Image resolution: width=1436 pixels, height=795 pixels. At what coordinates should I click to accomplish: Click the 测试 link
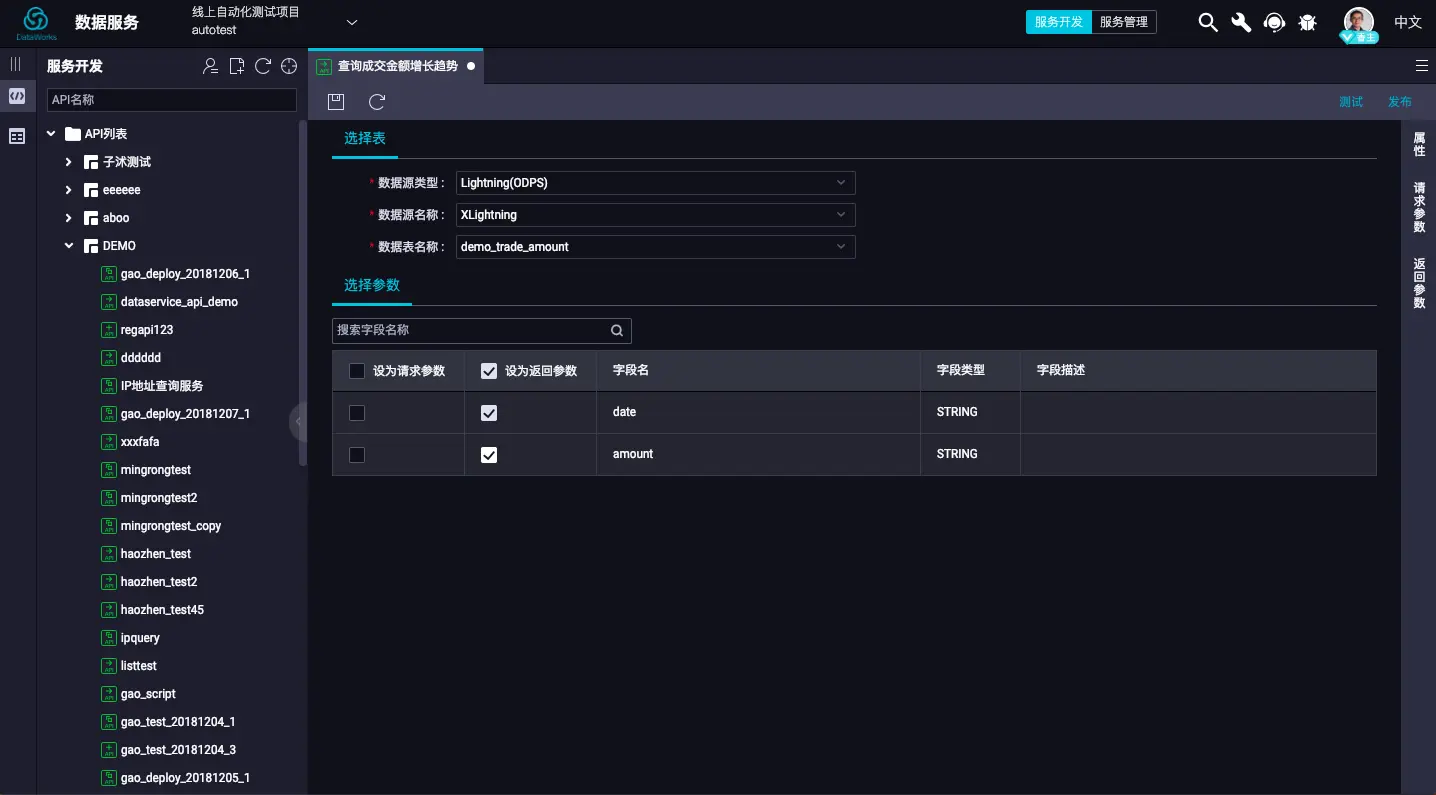coord(1351,102)
